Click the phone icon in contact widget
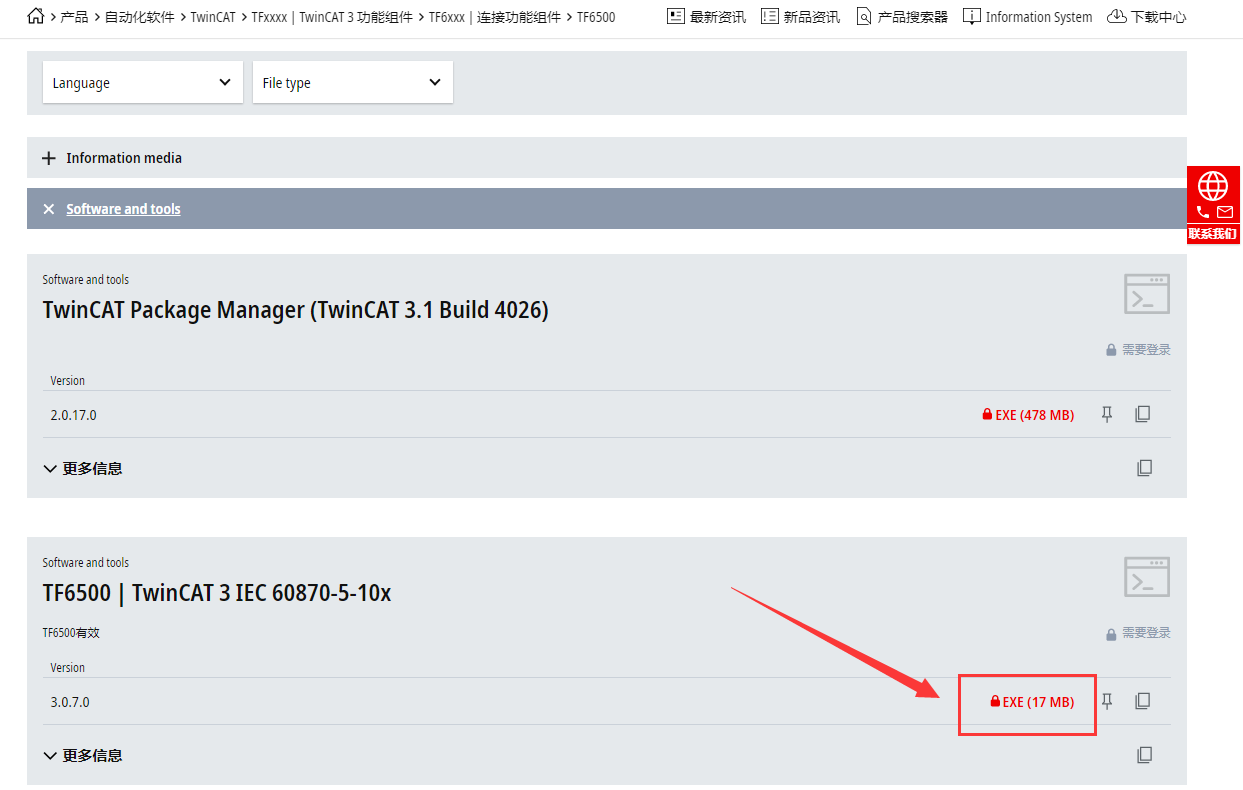The width and height of the screenshot is (1243, 790). pyautogui.click(x=1203, y=212)
